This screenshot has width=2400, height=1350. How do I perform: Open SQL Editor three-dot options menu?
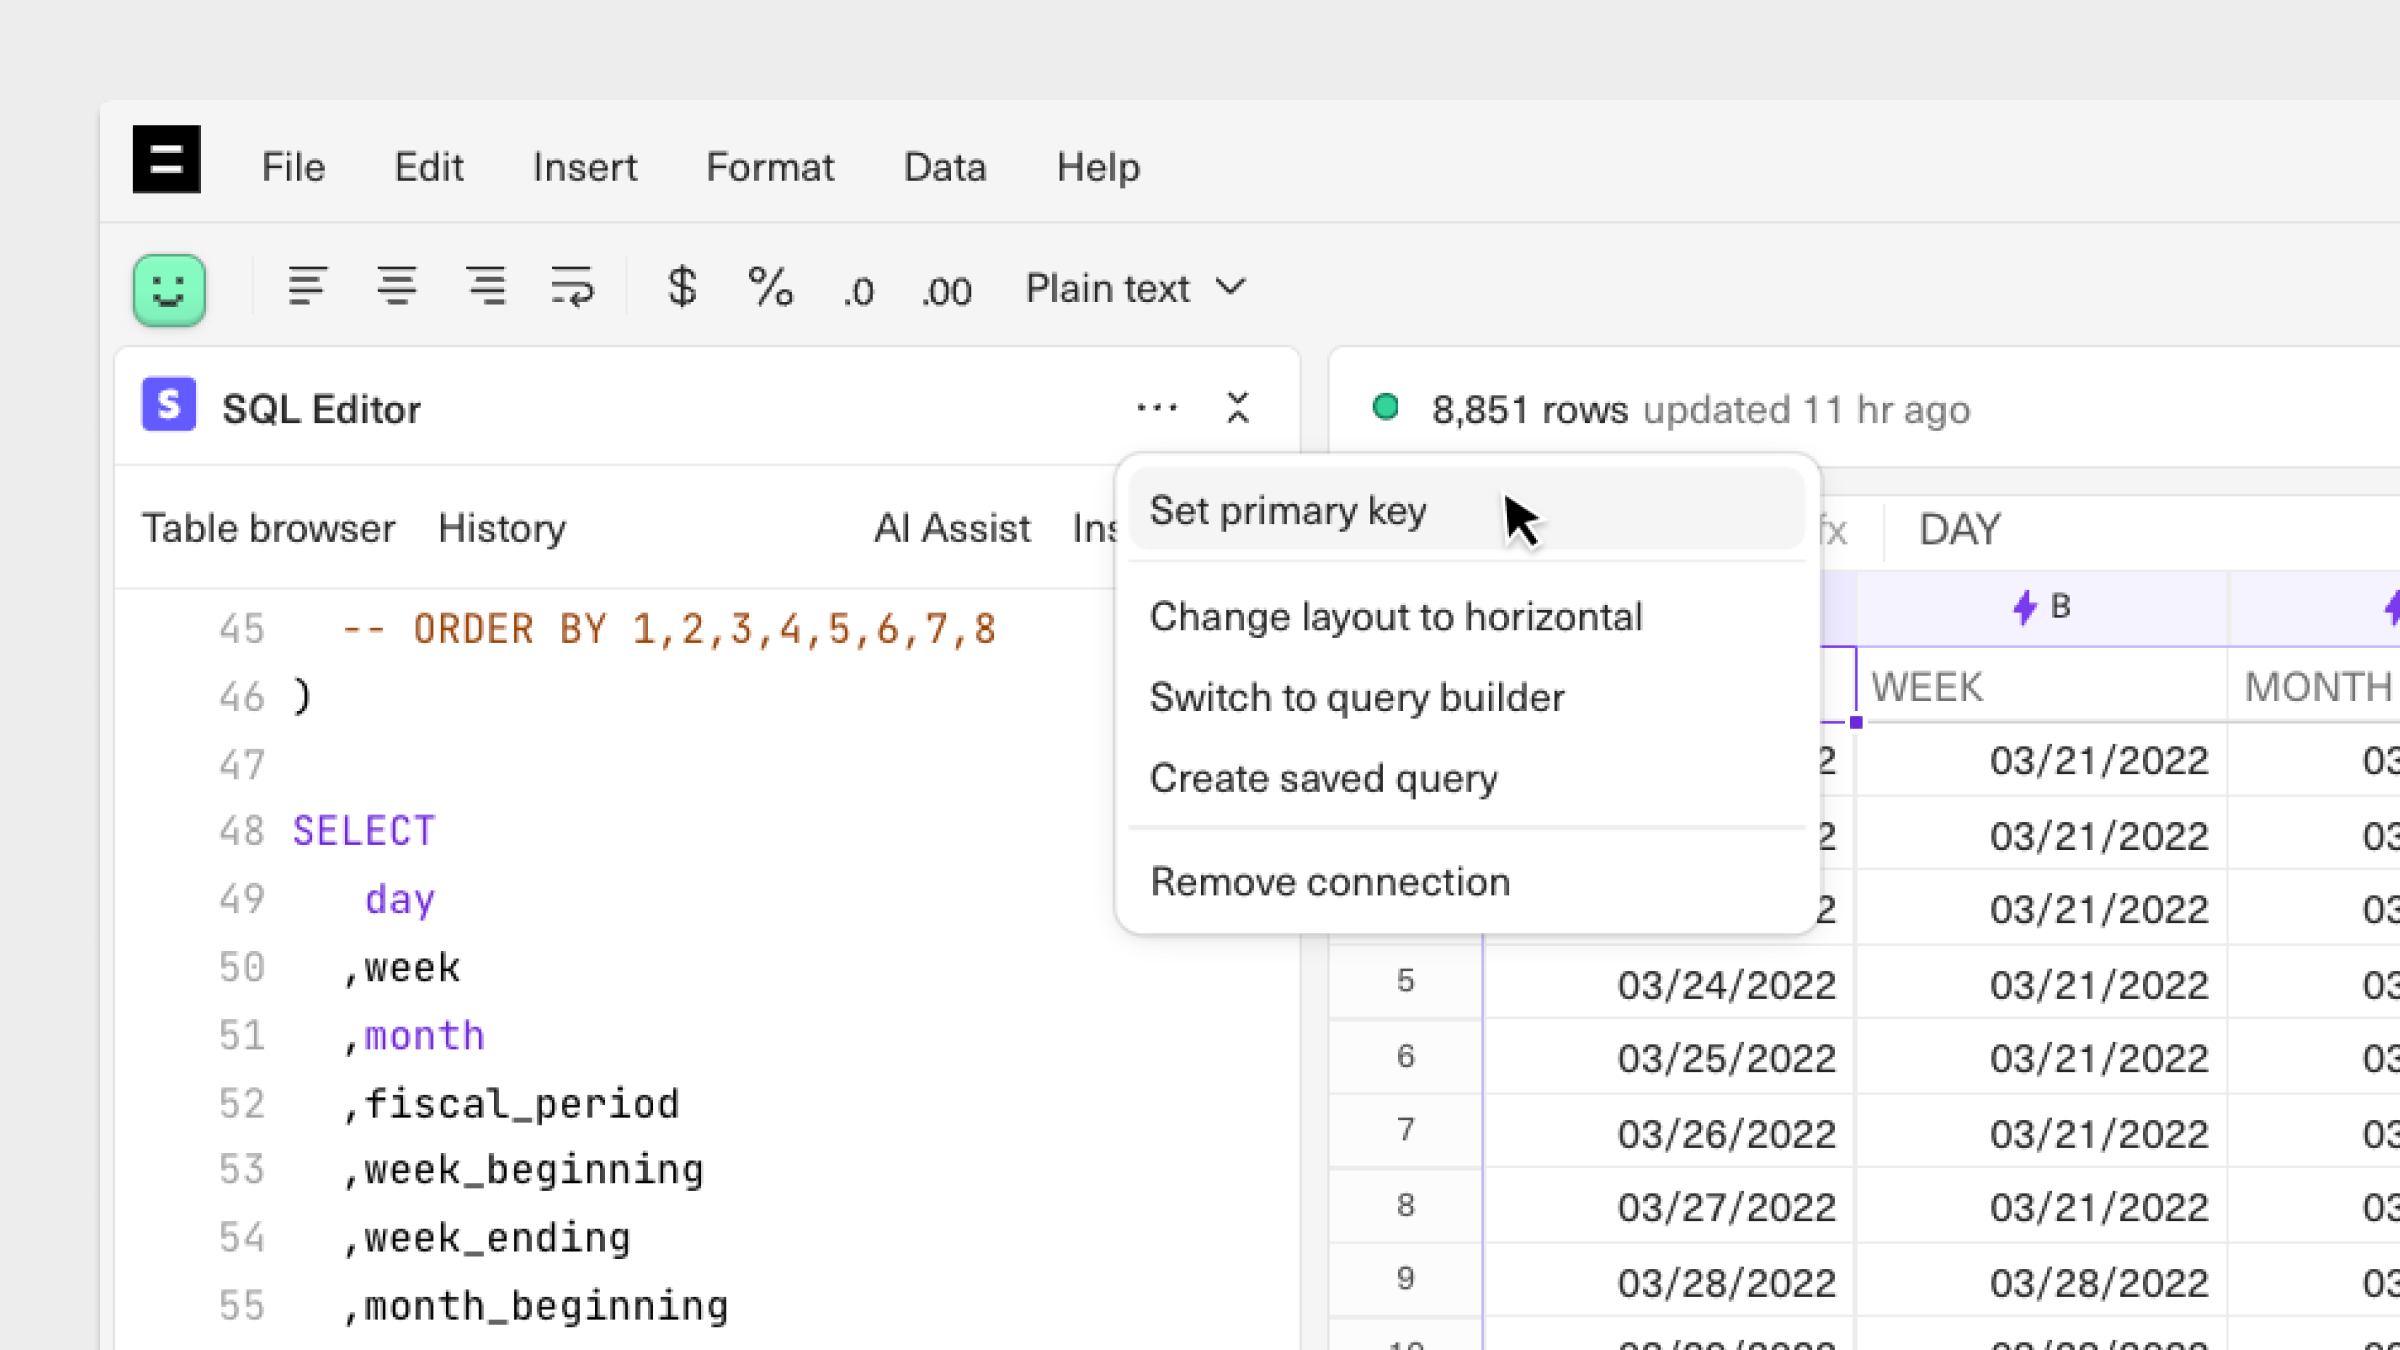tap(1157, 408)
